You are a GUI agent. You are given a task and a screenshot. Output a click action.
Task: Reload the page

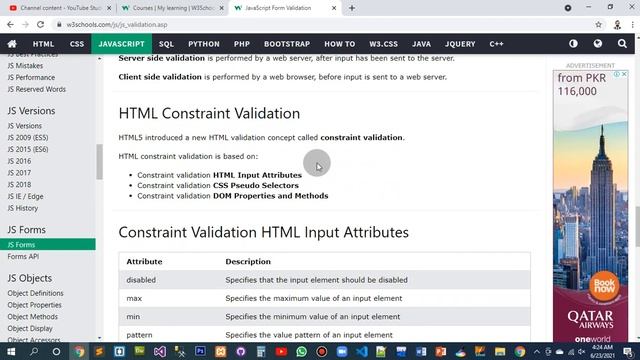[x=40, y=24]
